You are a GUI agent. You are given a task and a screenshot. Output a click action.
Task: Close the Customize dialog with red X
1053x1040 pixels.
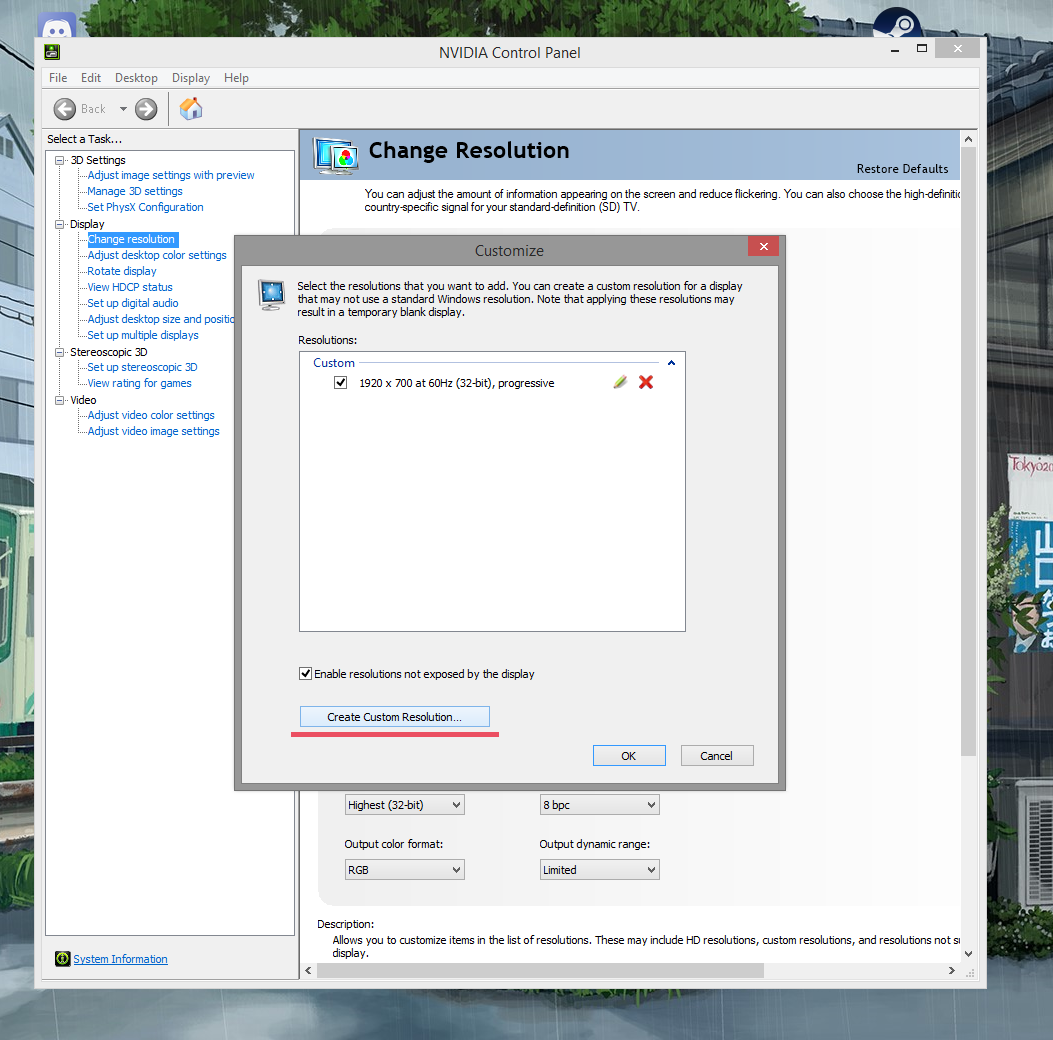click(764, 246)
